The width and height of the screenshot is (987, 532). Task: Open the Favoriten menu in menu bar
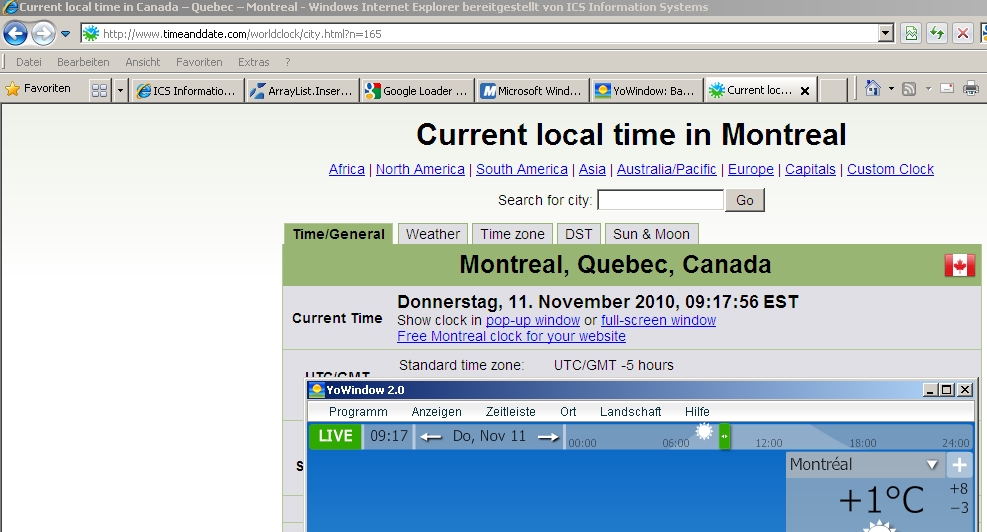pos(199,62)
